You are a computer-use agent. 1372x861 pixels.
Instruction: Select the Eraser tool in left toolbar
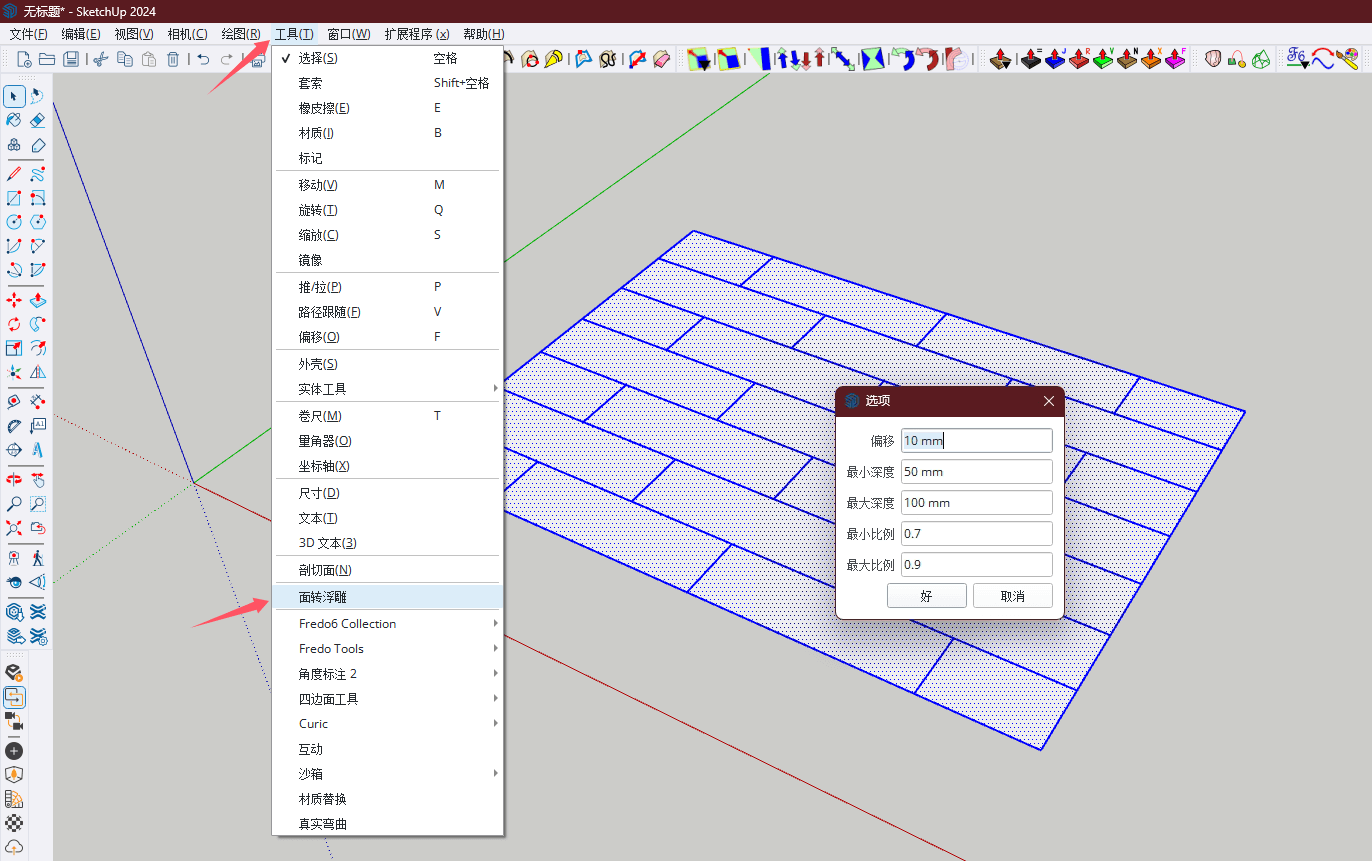pyautogui.click(x=38, y=120)
